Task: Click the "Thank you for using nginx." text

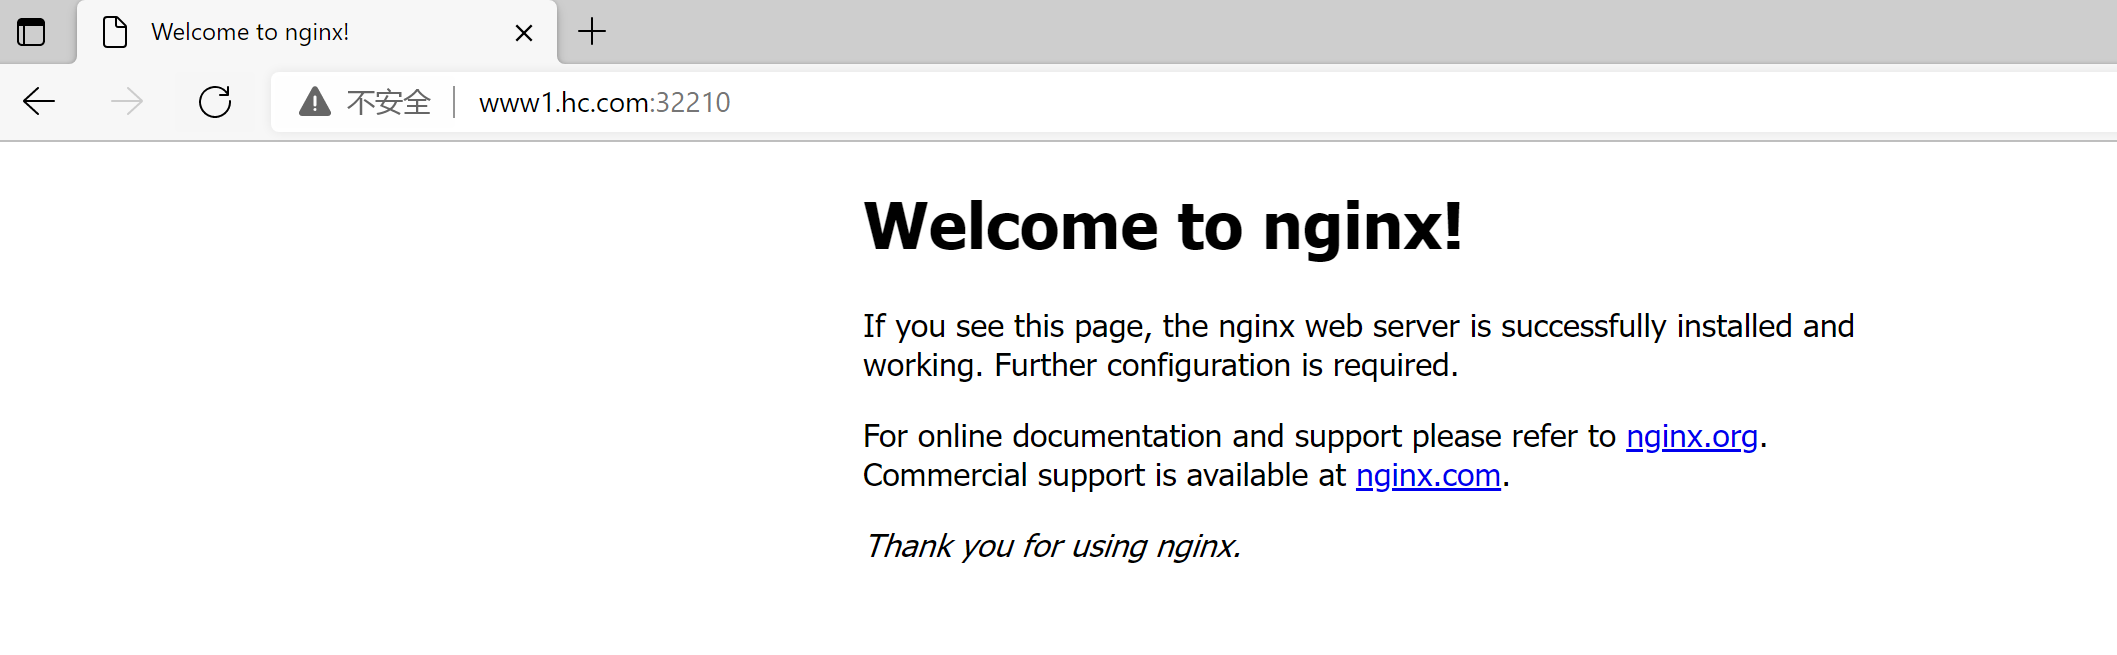Action: (1052, 546)
